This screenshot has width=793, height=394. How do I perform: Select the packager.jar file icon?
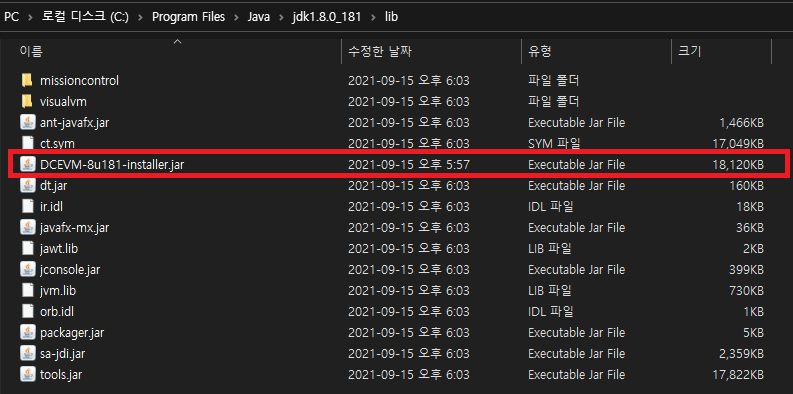point(27,333)
